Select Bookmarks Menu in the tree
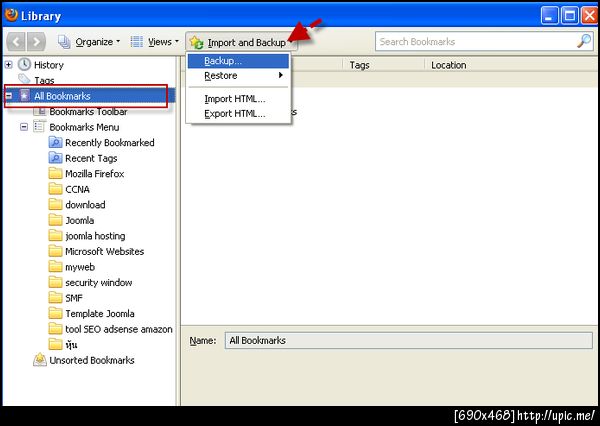This screenshot has height=426, width=600. tap(84, 127)
